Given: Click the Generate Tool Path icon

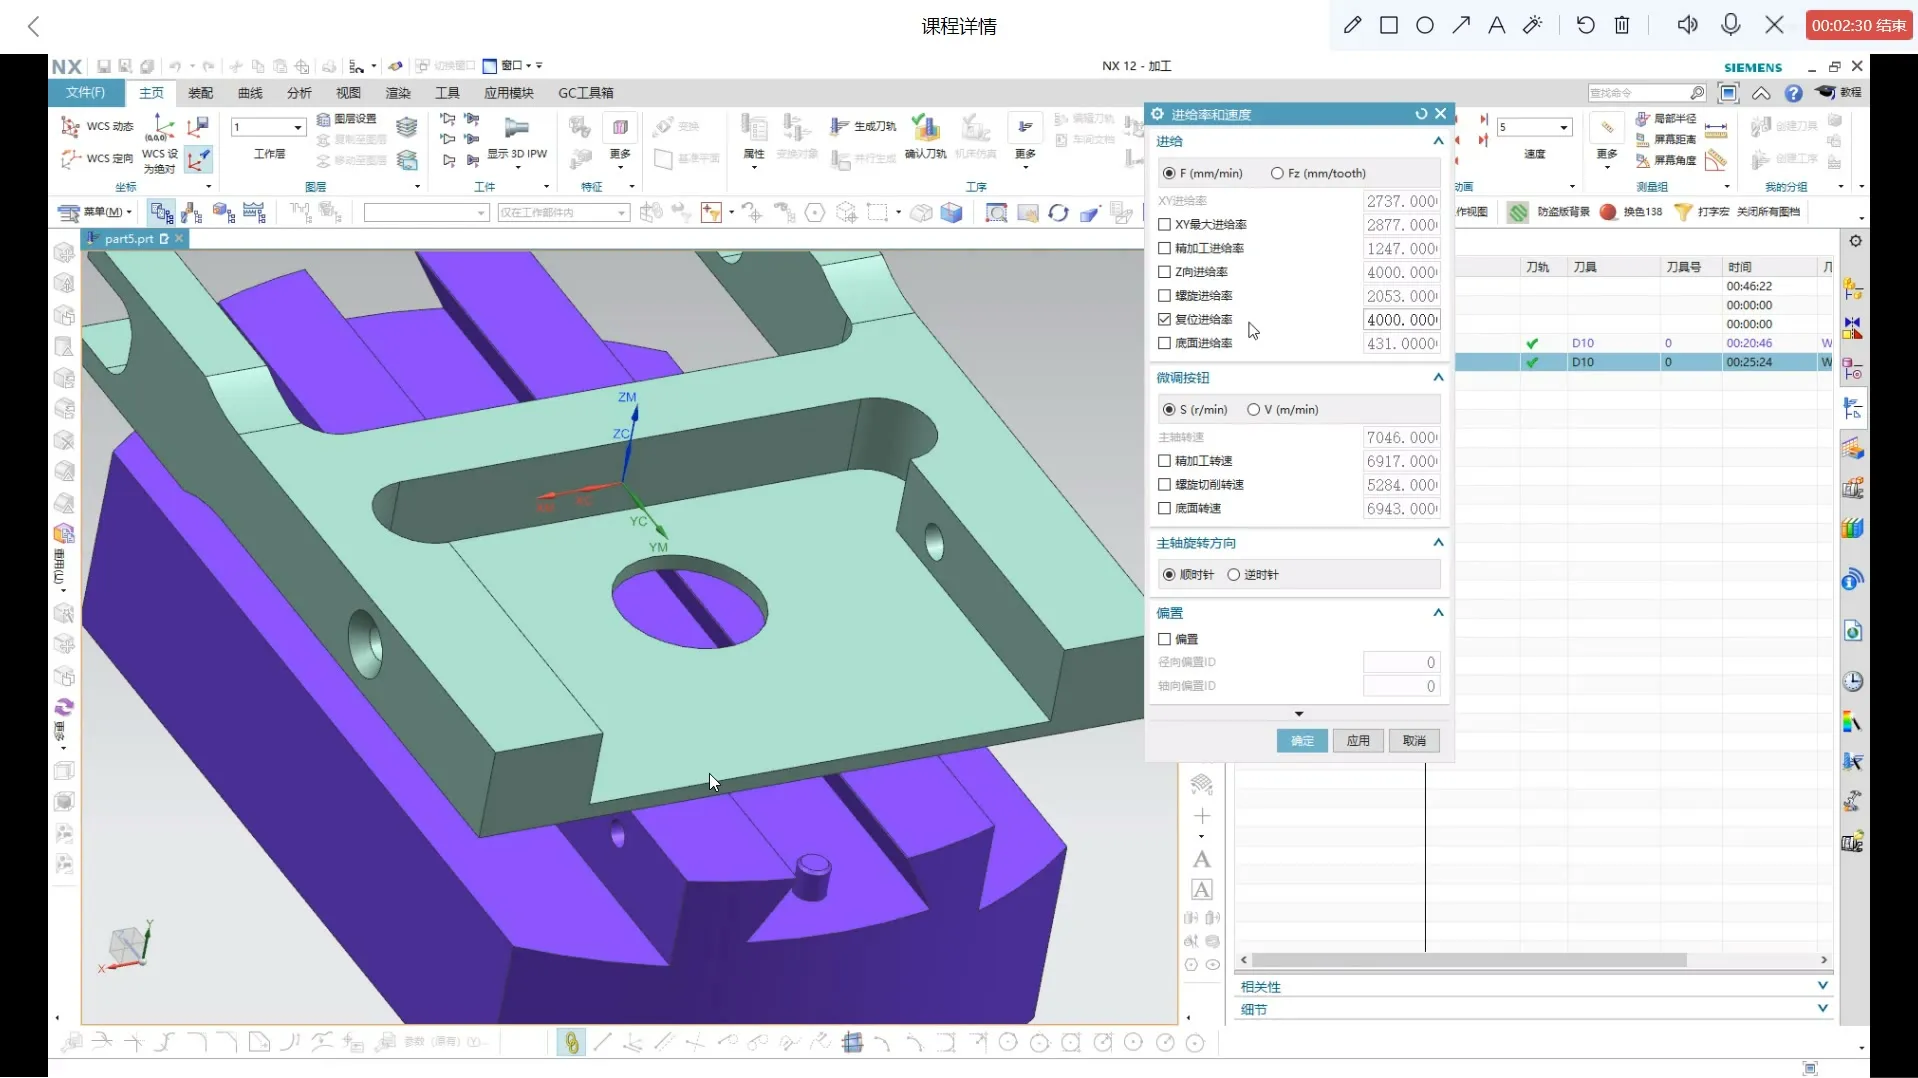Looking at the screenshot, I should coord(863,127).
